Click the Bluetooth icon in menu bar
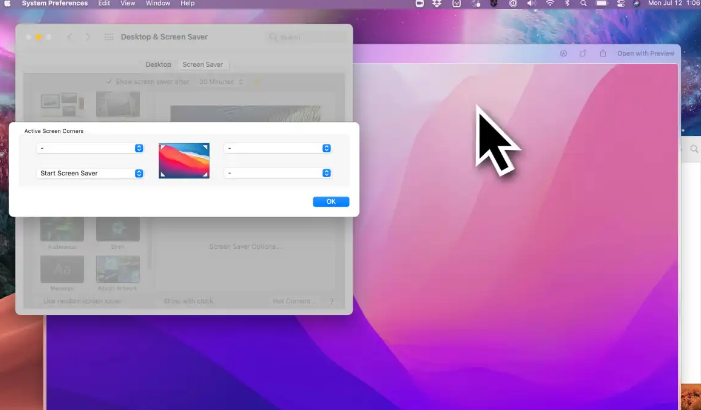The width and height of the screenshot is (701, 410). click(x=567, y=3)
